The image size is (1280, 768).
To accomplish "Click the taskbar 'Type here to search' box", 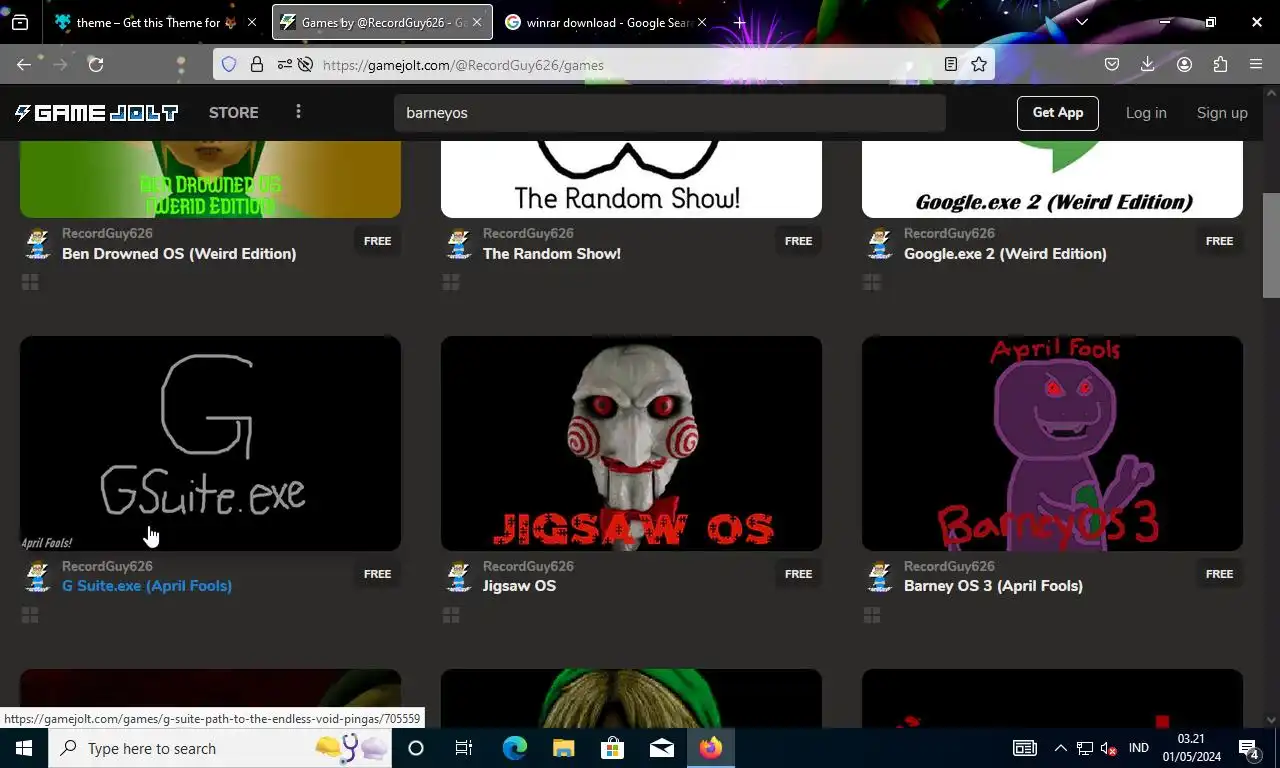I will tap(220, 748).
